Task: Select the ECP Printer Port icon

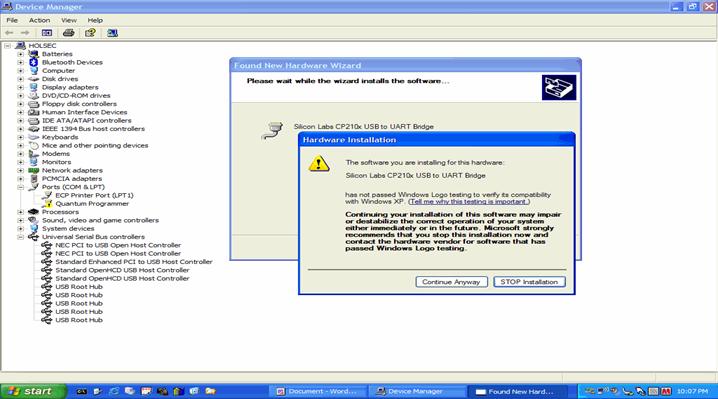Action: coord(47,195)
